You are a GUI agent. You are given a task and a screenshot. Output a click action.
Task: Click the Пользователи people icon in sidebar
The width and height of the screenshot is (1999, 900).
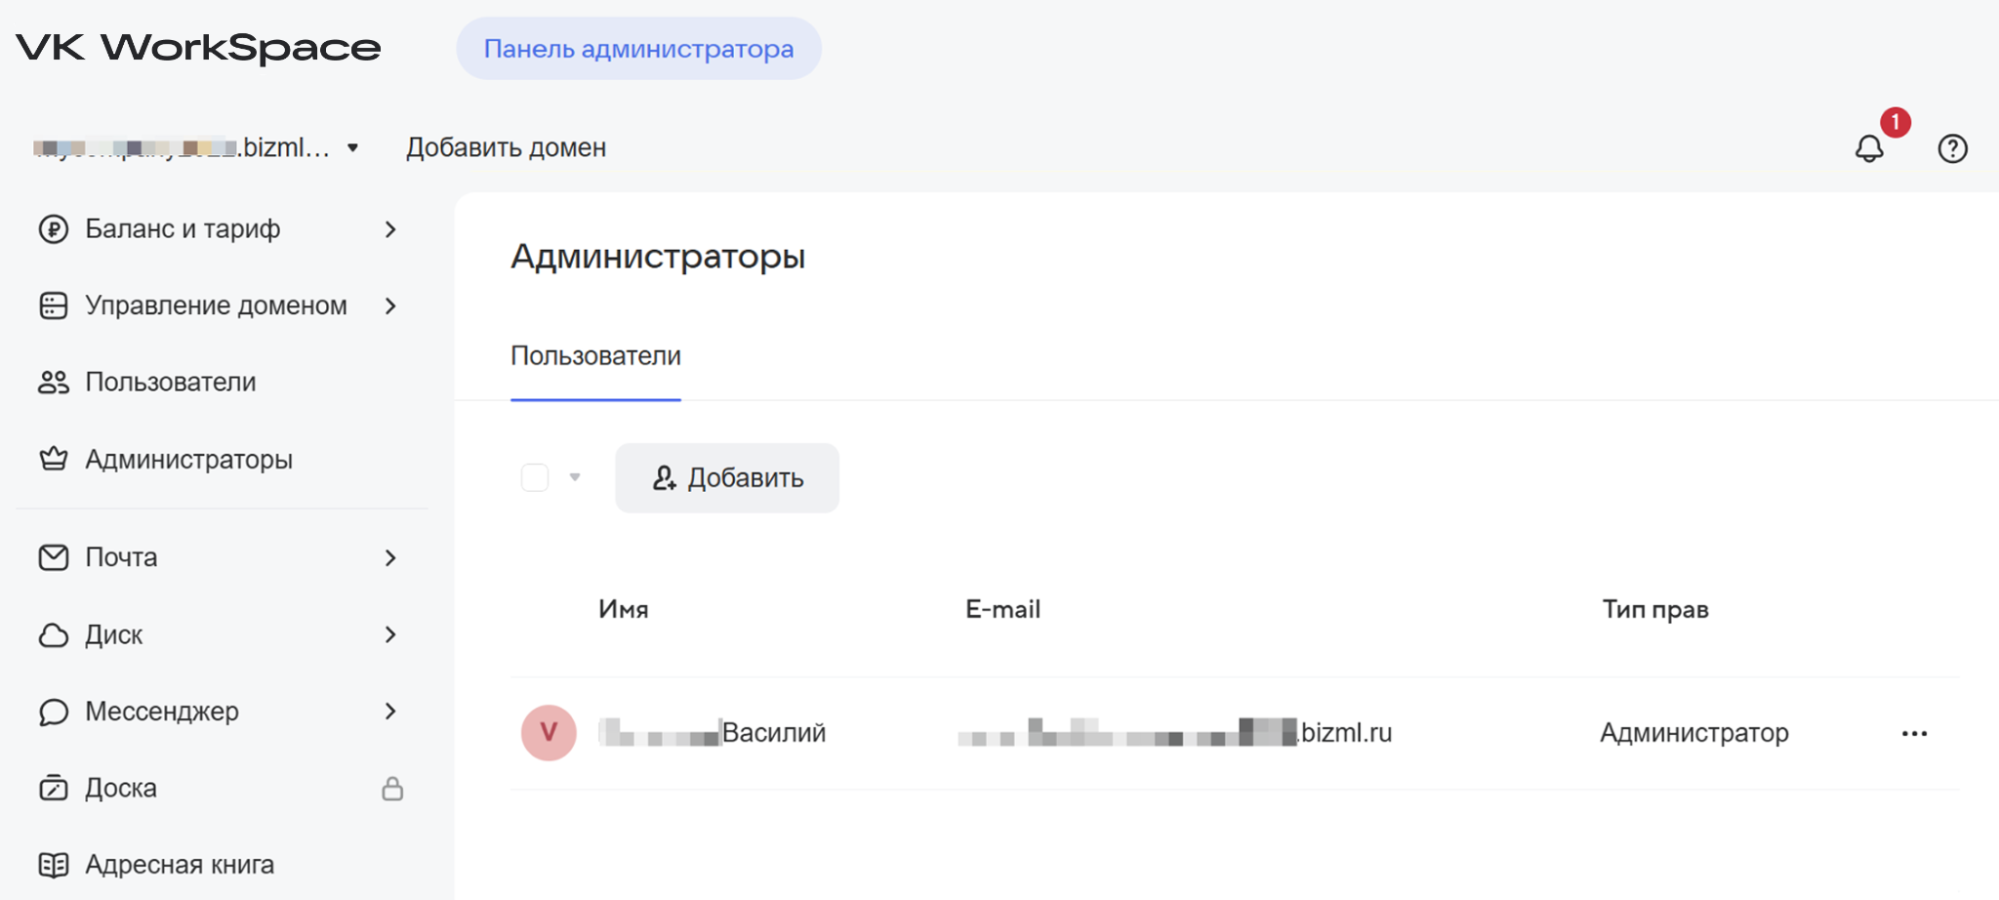pos(53,382)
